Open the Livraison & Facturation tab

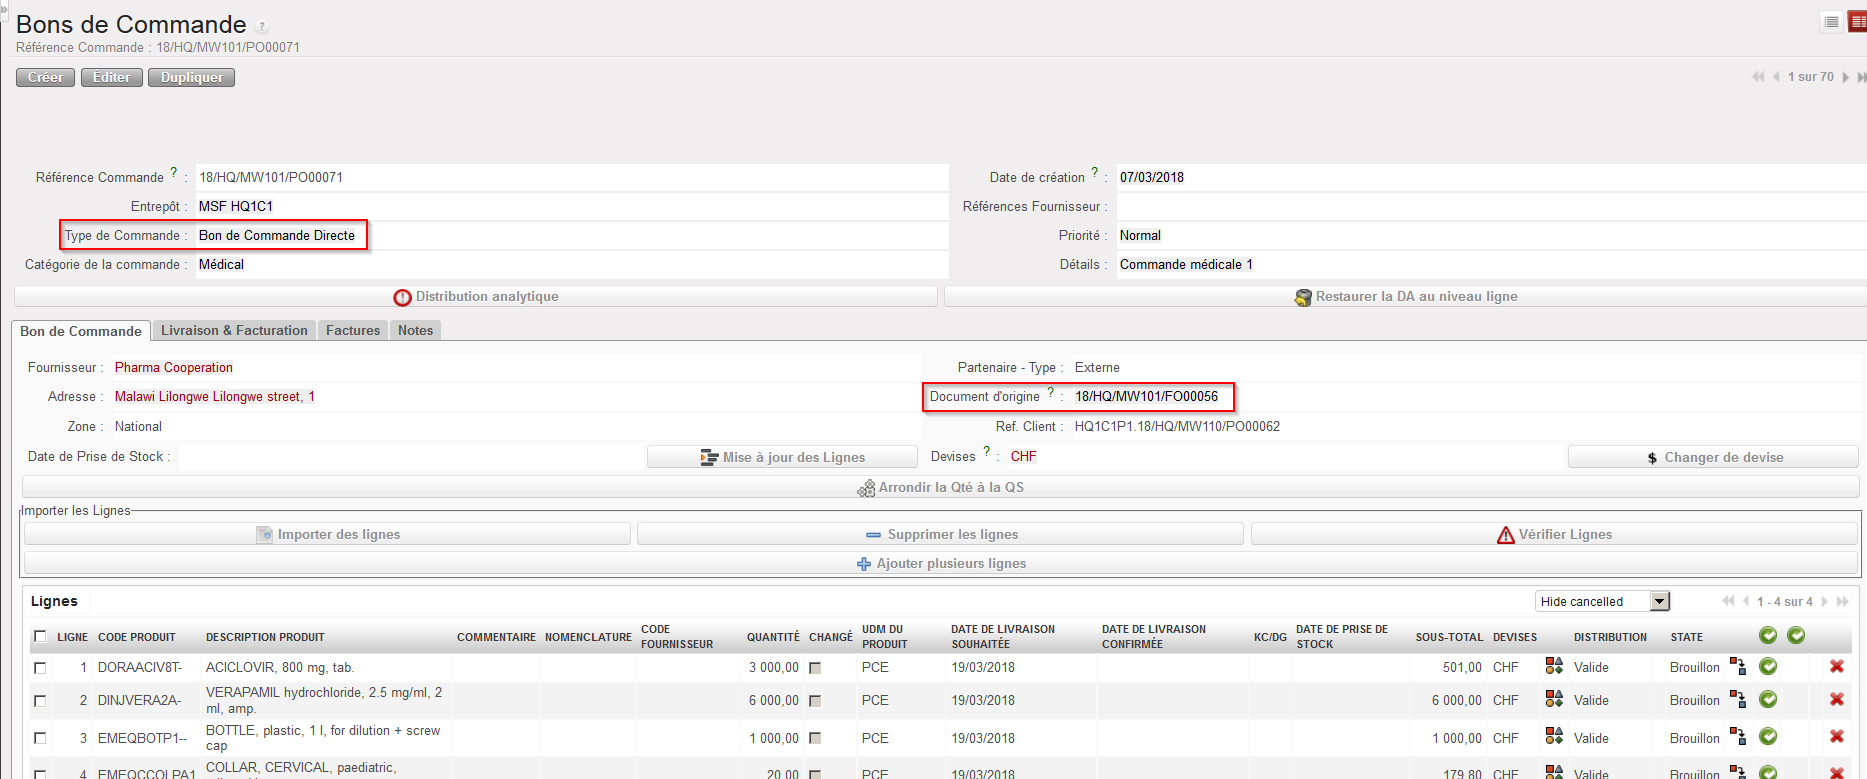[x=234, y=331]
